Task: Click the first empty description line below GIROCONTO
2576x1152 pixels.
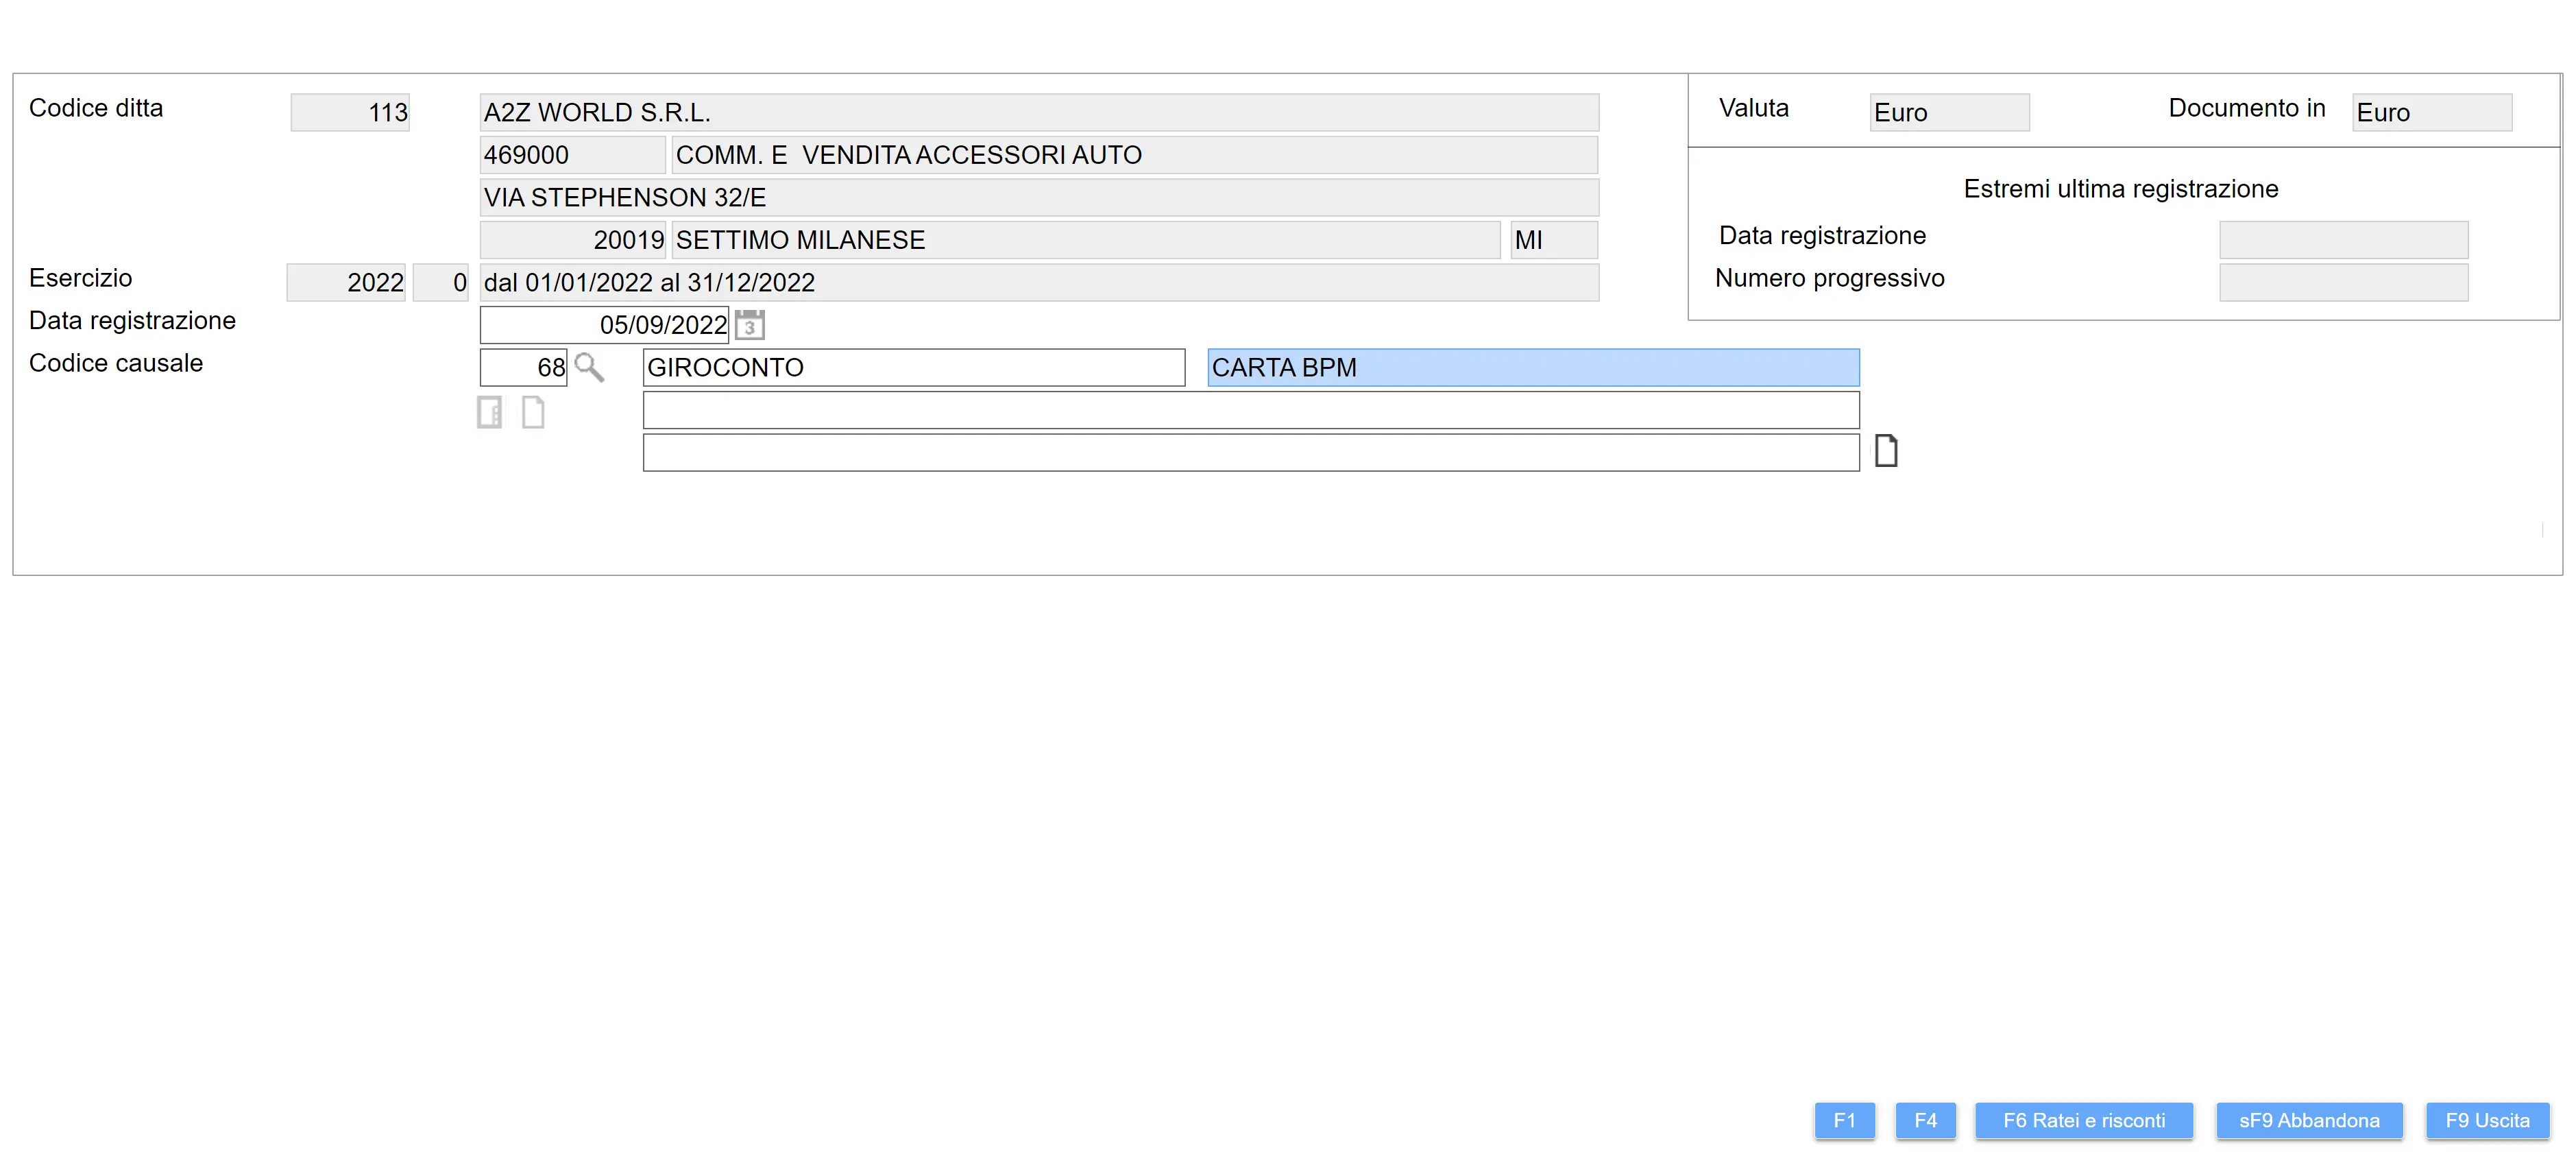Action: tap(1250, 410)
